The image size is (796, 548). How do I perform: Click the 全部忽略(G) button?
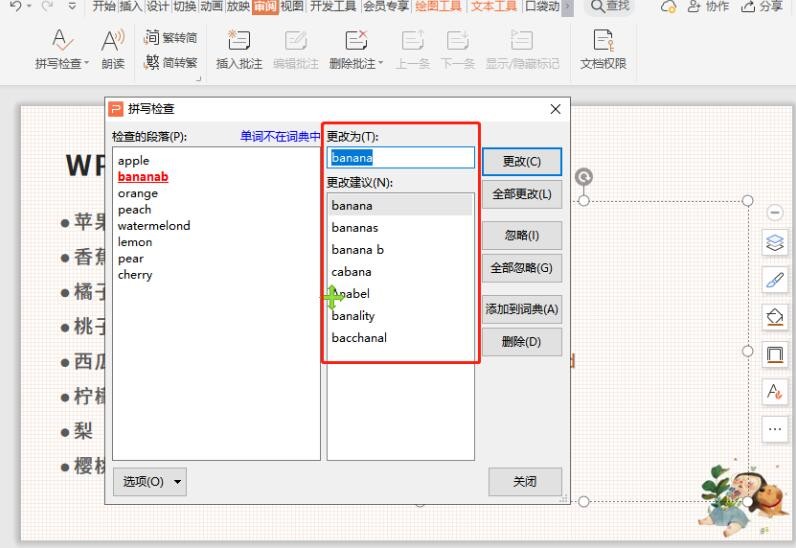[x=522, y=268]
